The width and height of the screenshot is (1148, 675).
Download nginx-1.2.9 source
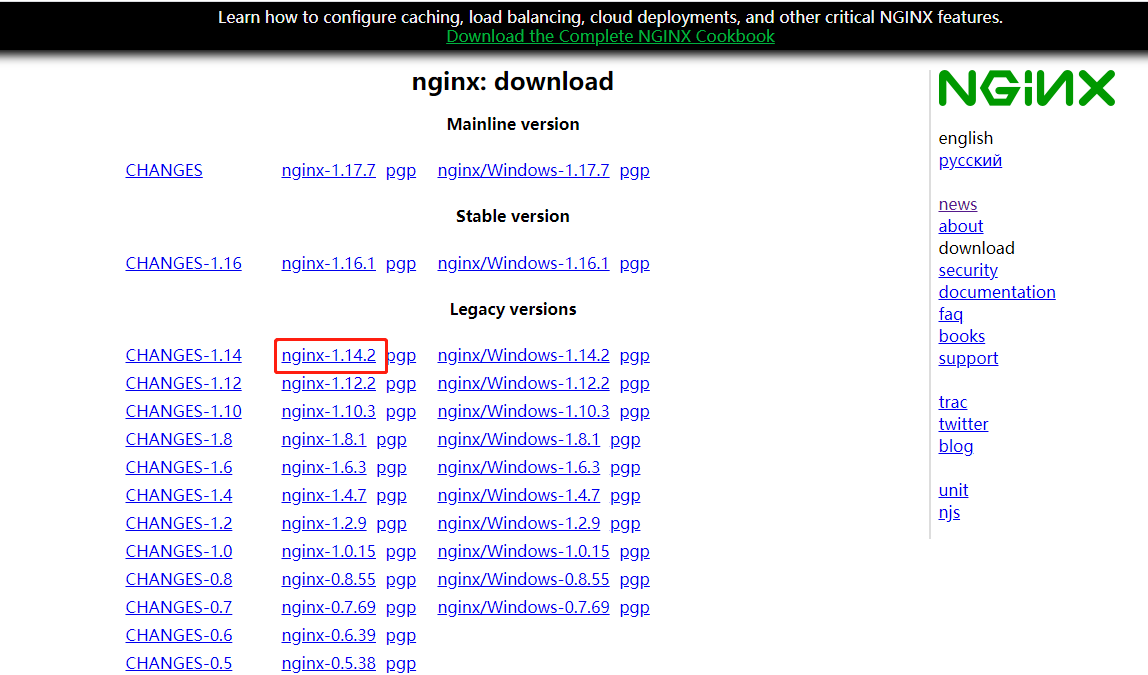click(324, 523)
